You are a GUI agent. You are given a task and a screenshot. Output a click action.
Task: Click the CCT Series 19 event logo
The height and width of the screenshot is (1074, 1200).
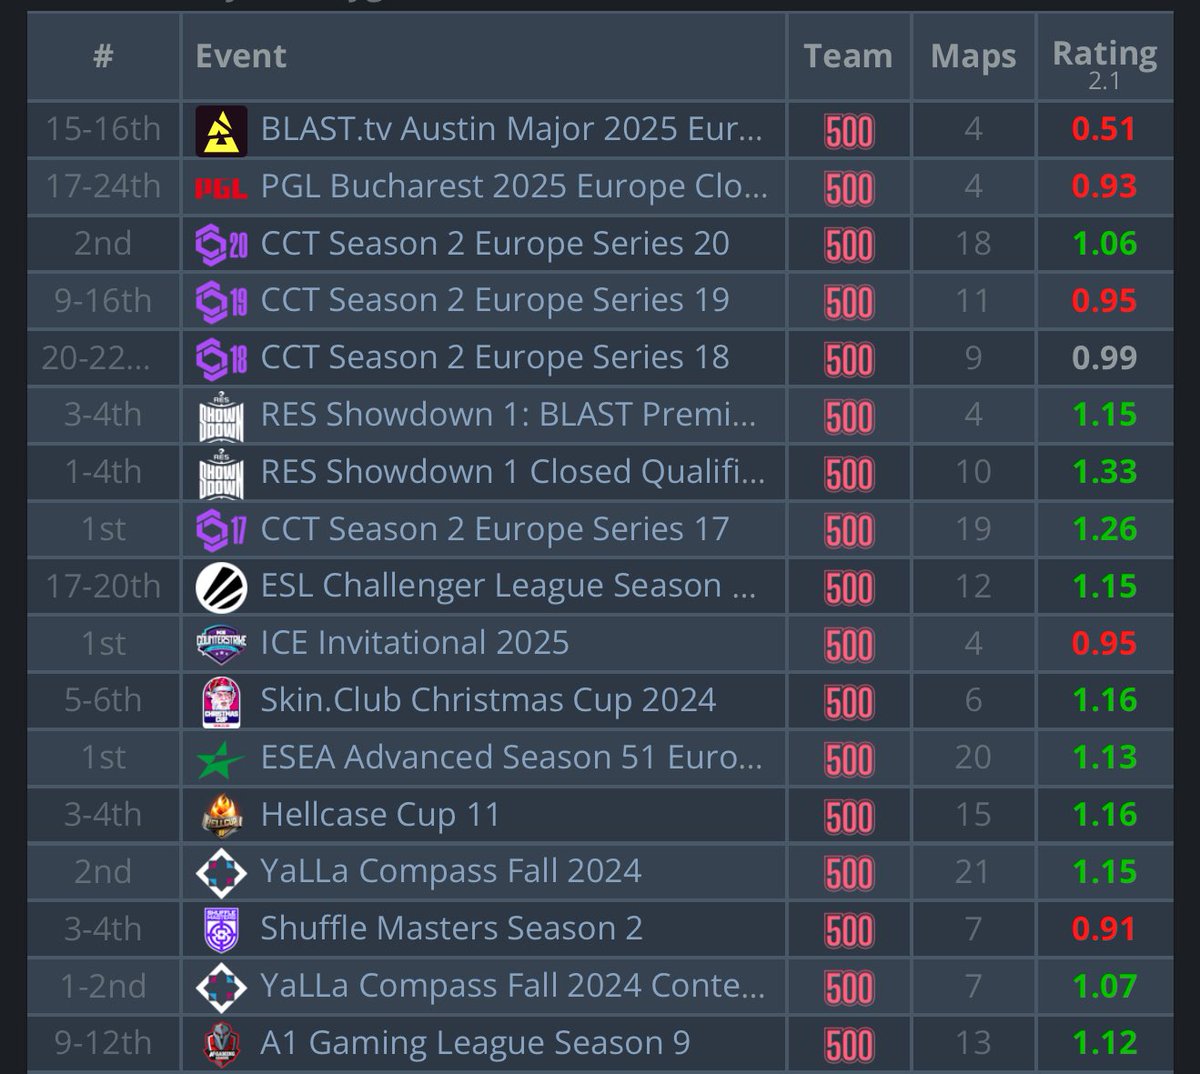(221, 301)
